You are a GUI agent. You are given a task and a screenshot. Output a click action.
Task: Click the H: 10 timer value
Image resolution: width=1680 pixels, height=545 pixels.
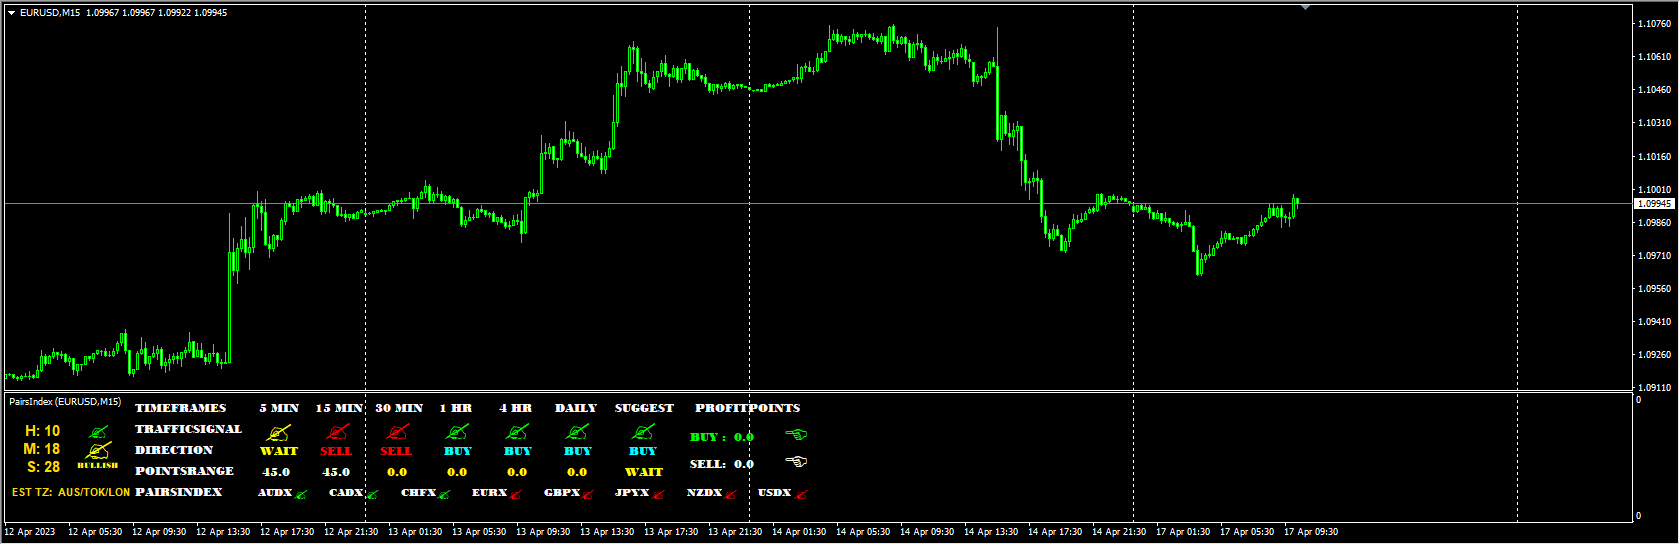point(43,431)
